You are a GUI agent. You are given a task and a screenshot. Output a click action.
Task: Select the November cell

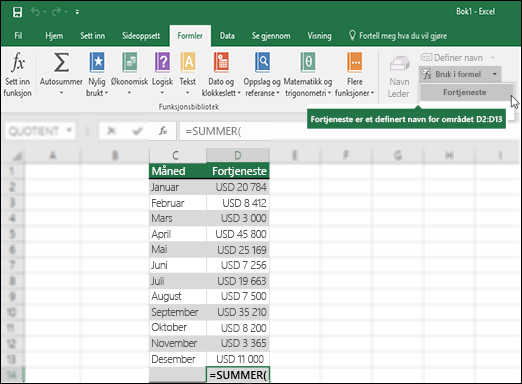tap(177, 343)
